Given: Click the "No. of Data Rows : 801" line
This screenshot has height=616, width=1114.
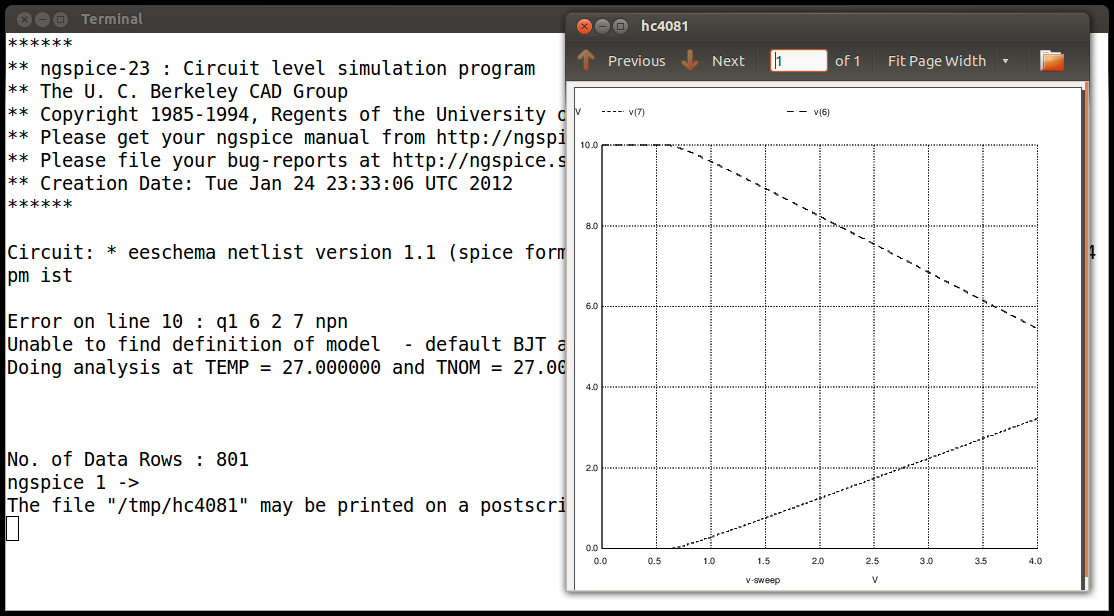Looking at the screenshot, I should click(128, 460).
